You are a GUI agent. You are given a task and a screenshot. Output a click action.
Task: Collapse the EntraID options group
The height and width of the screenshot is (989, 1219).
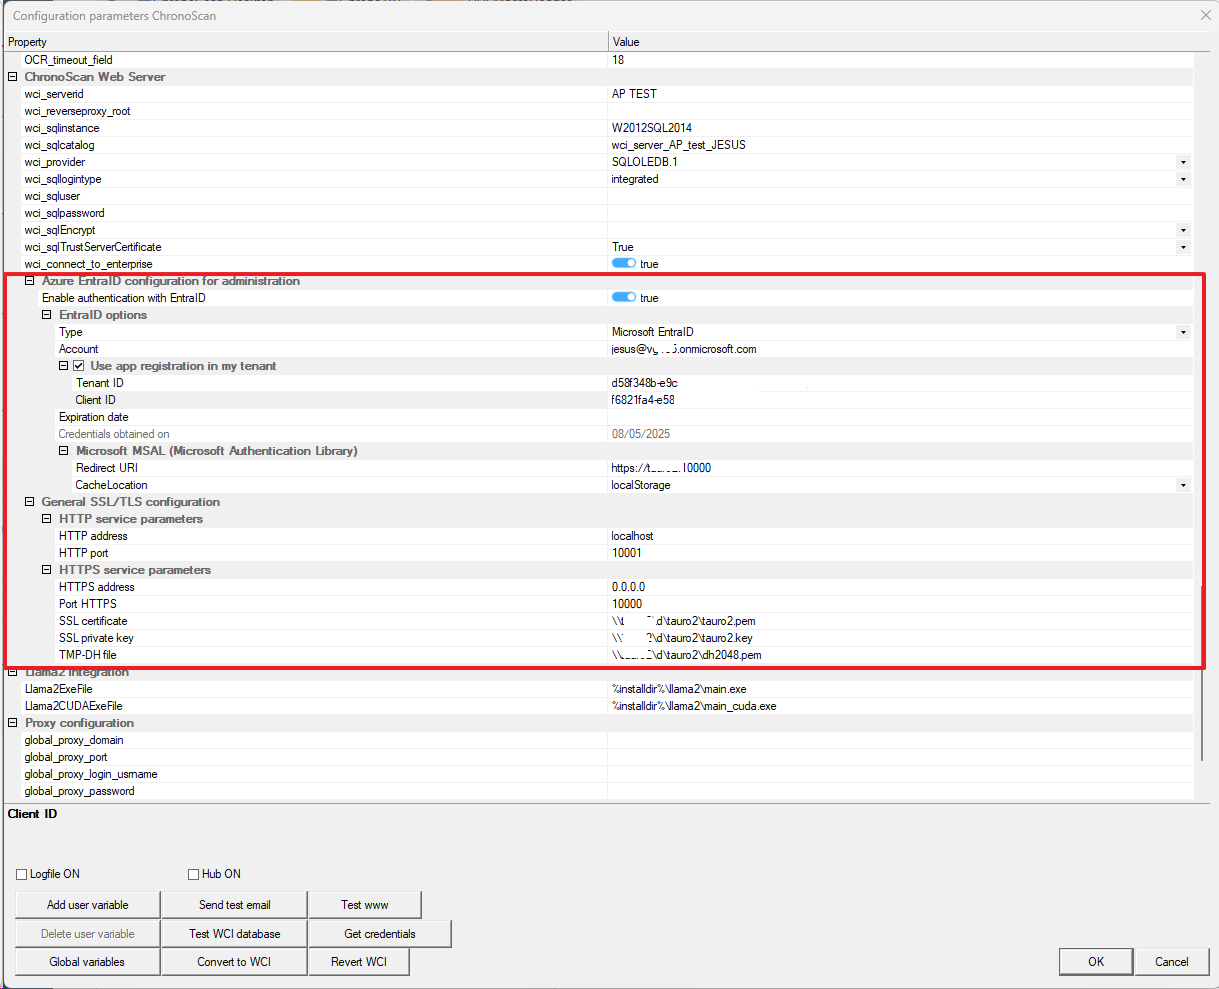click(47, 315)
